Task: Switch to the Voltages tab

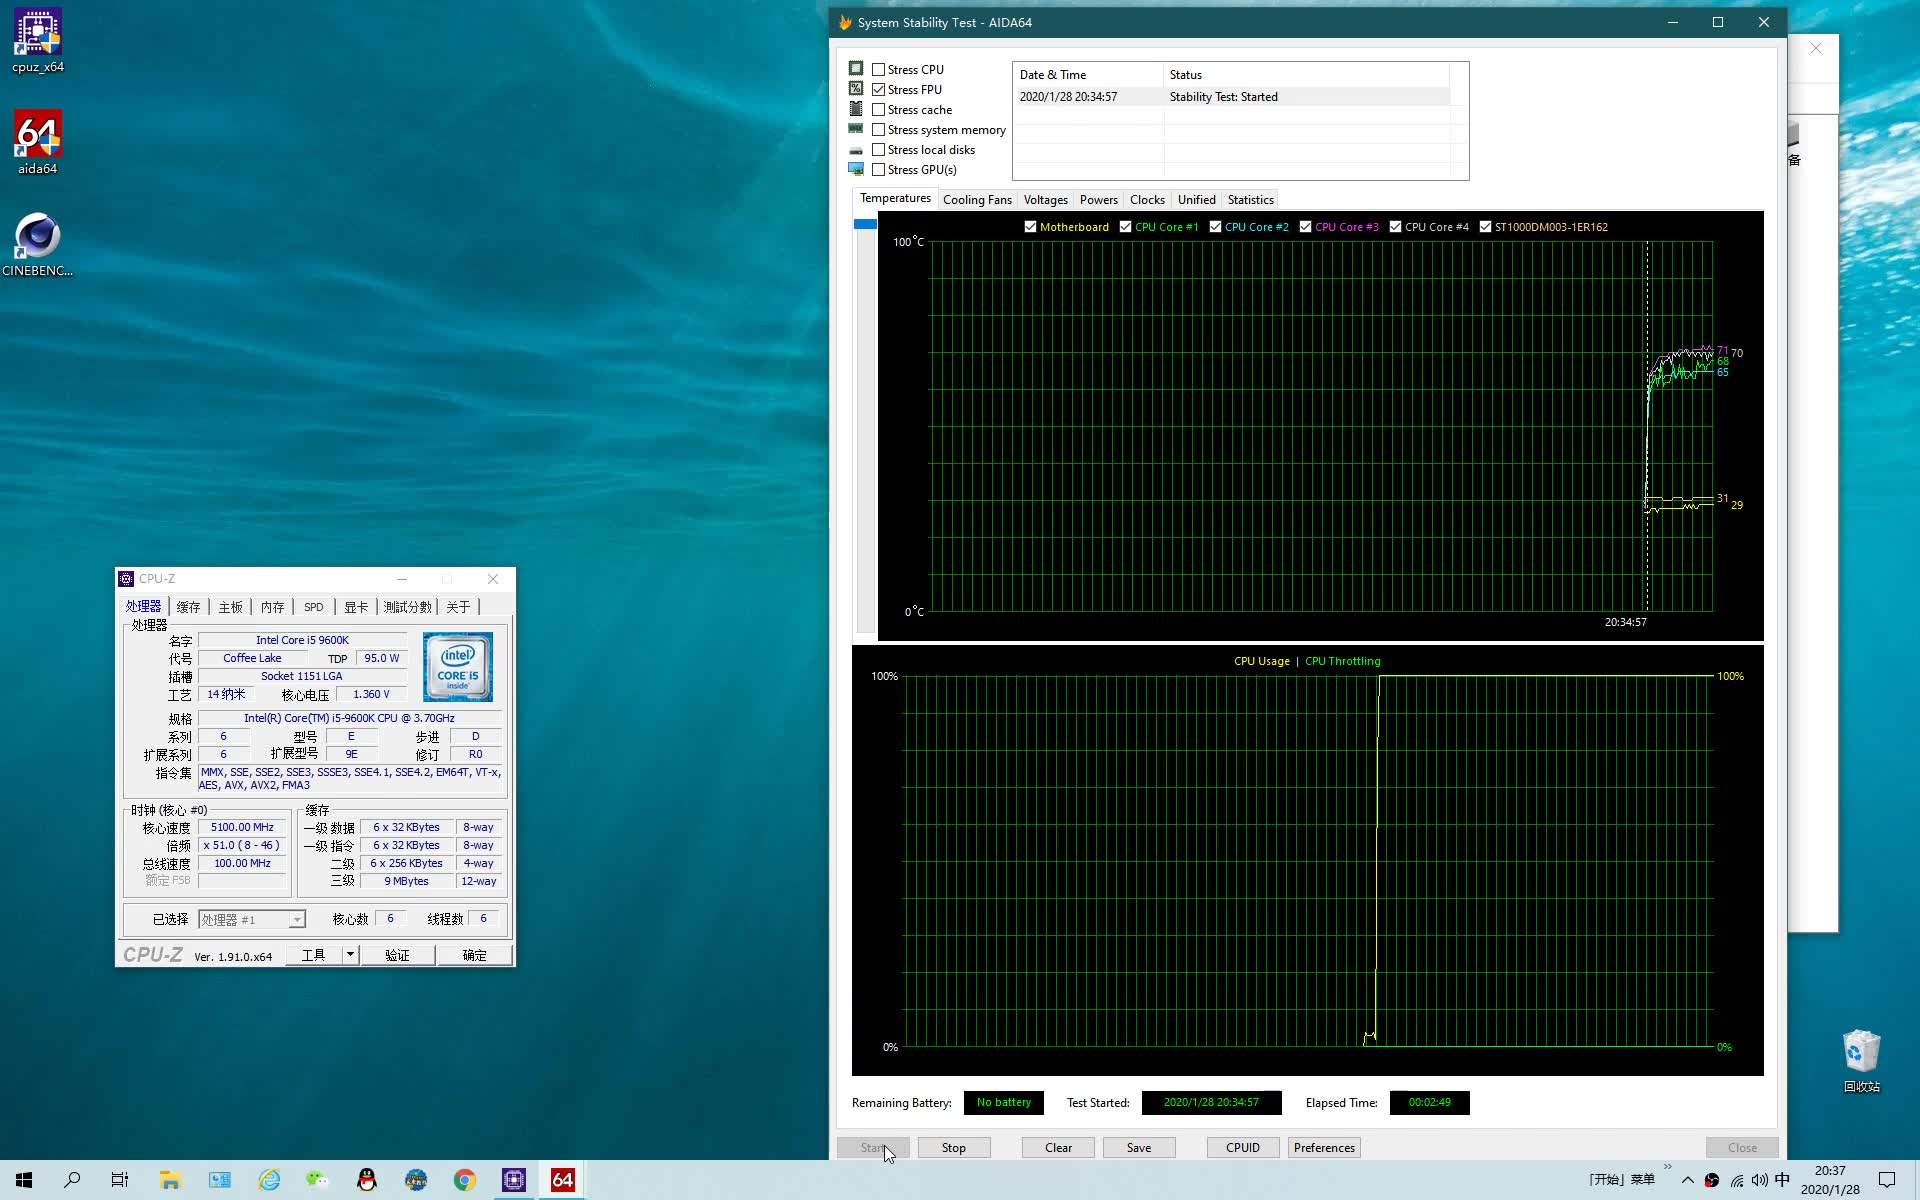Action: tap(1045, 200)
